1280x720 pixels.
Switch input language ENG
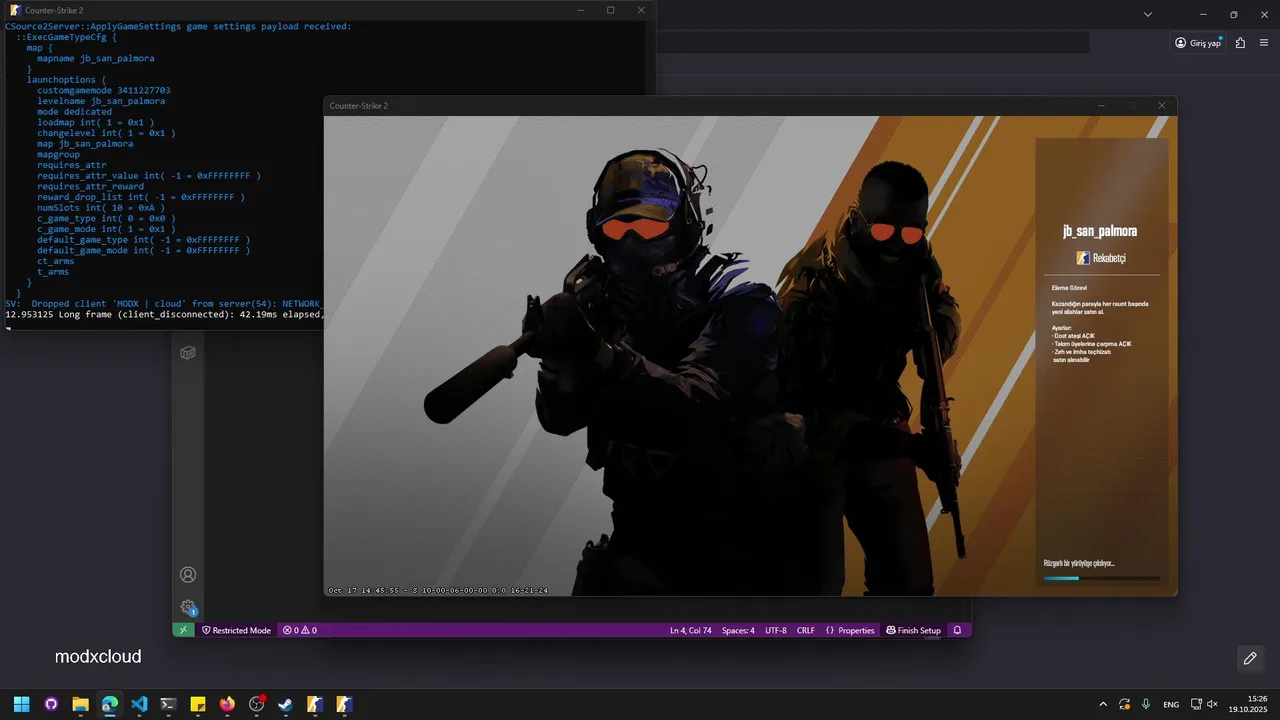click(1171, 704)
